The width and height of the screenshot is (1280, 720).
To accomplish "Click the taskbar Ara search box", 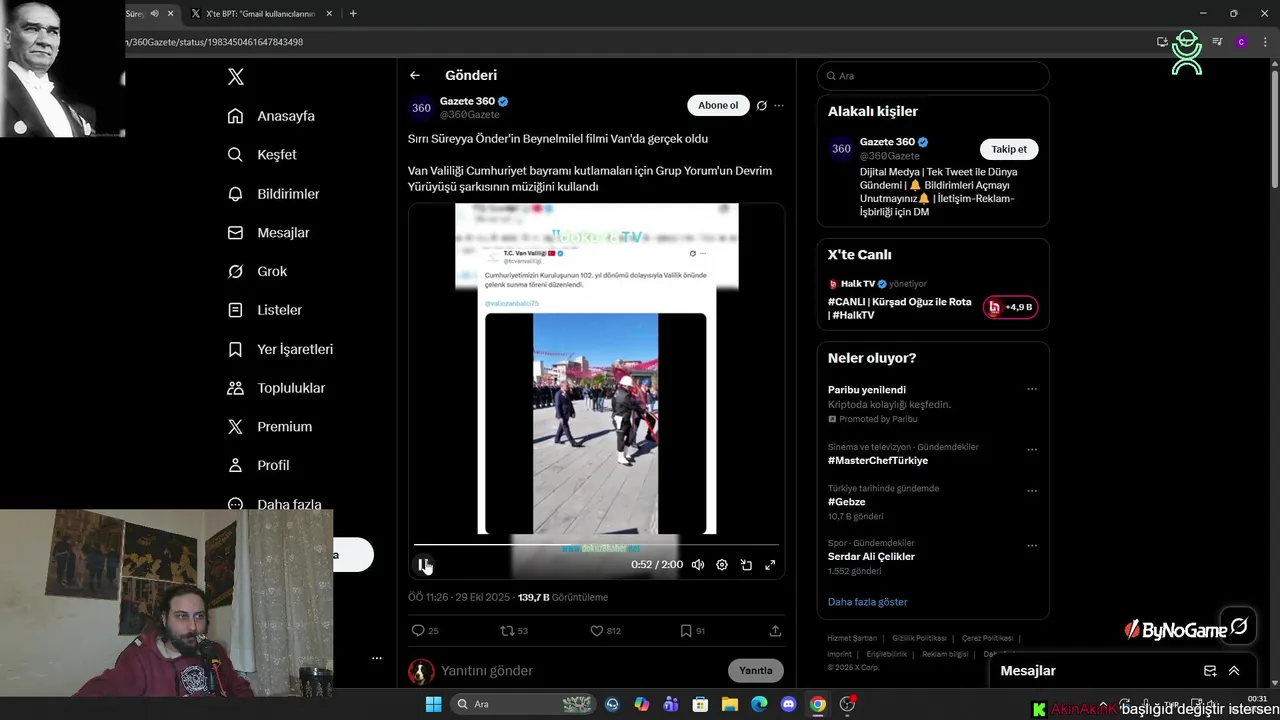I will pos(521,704).
